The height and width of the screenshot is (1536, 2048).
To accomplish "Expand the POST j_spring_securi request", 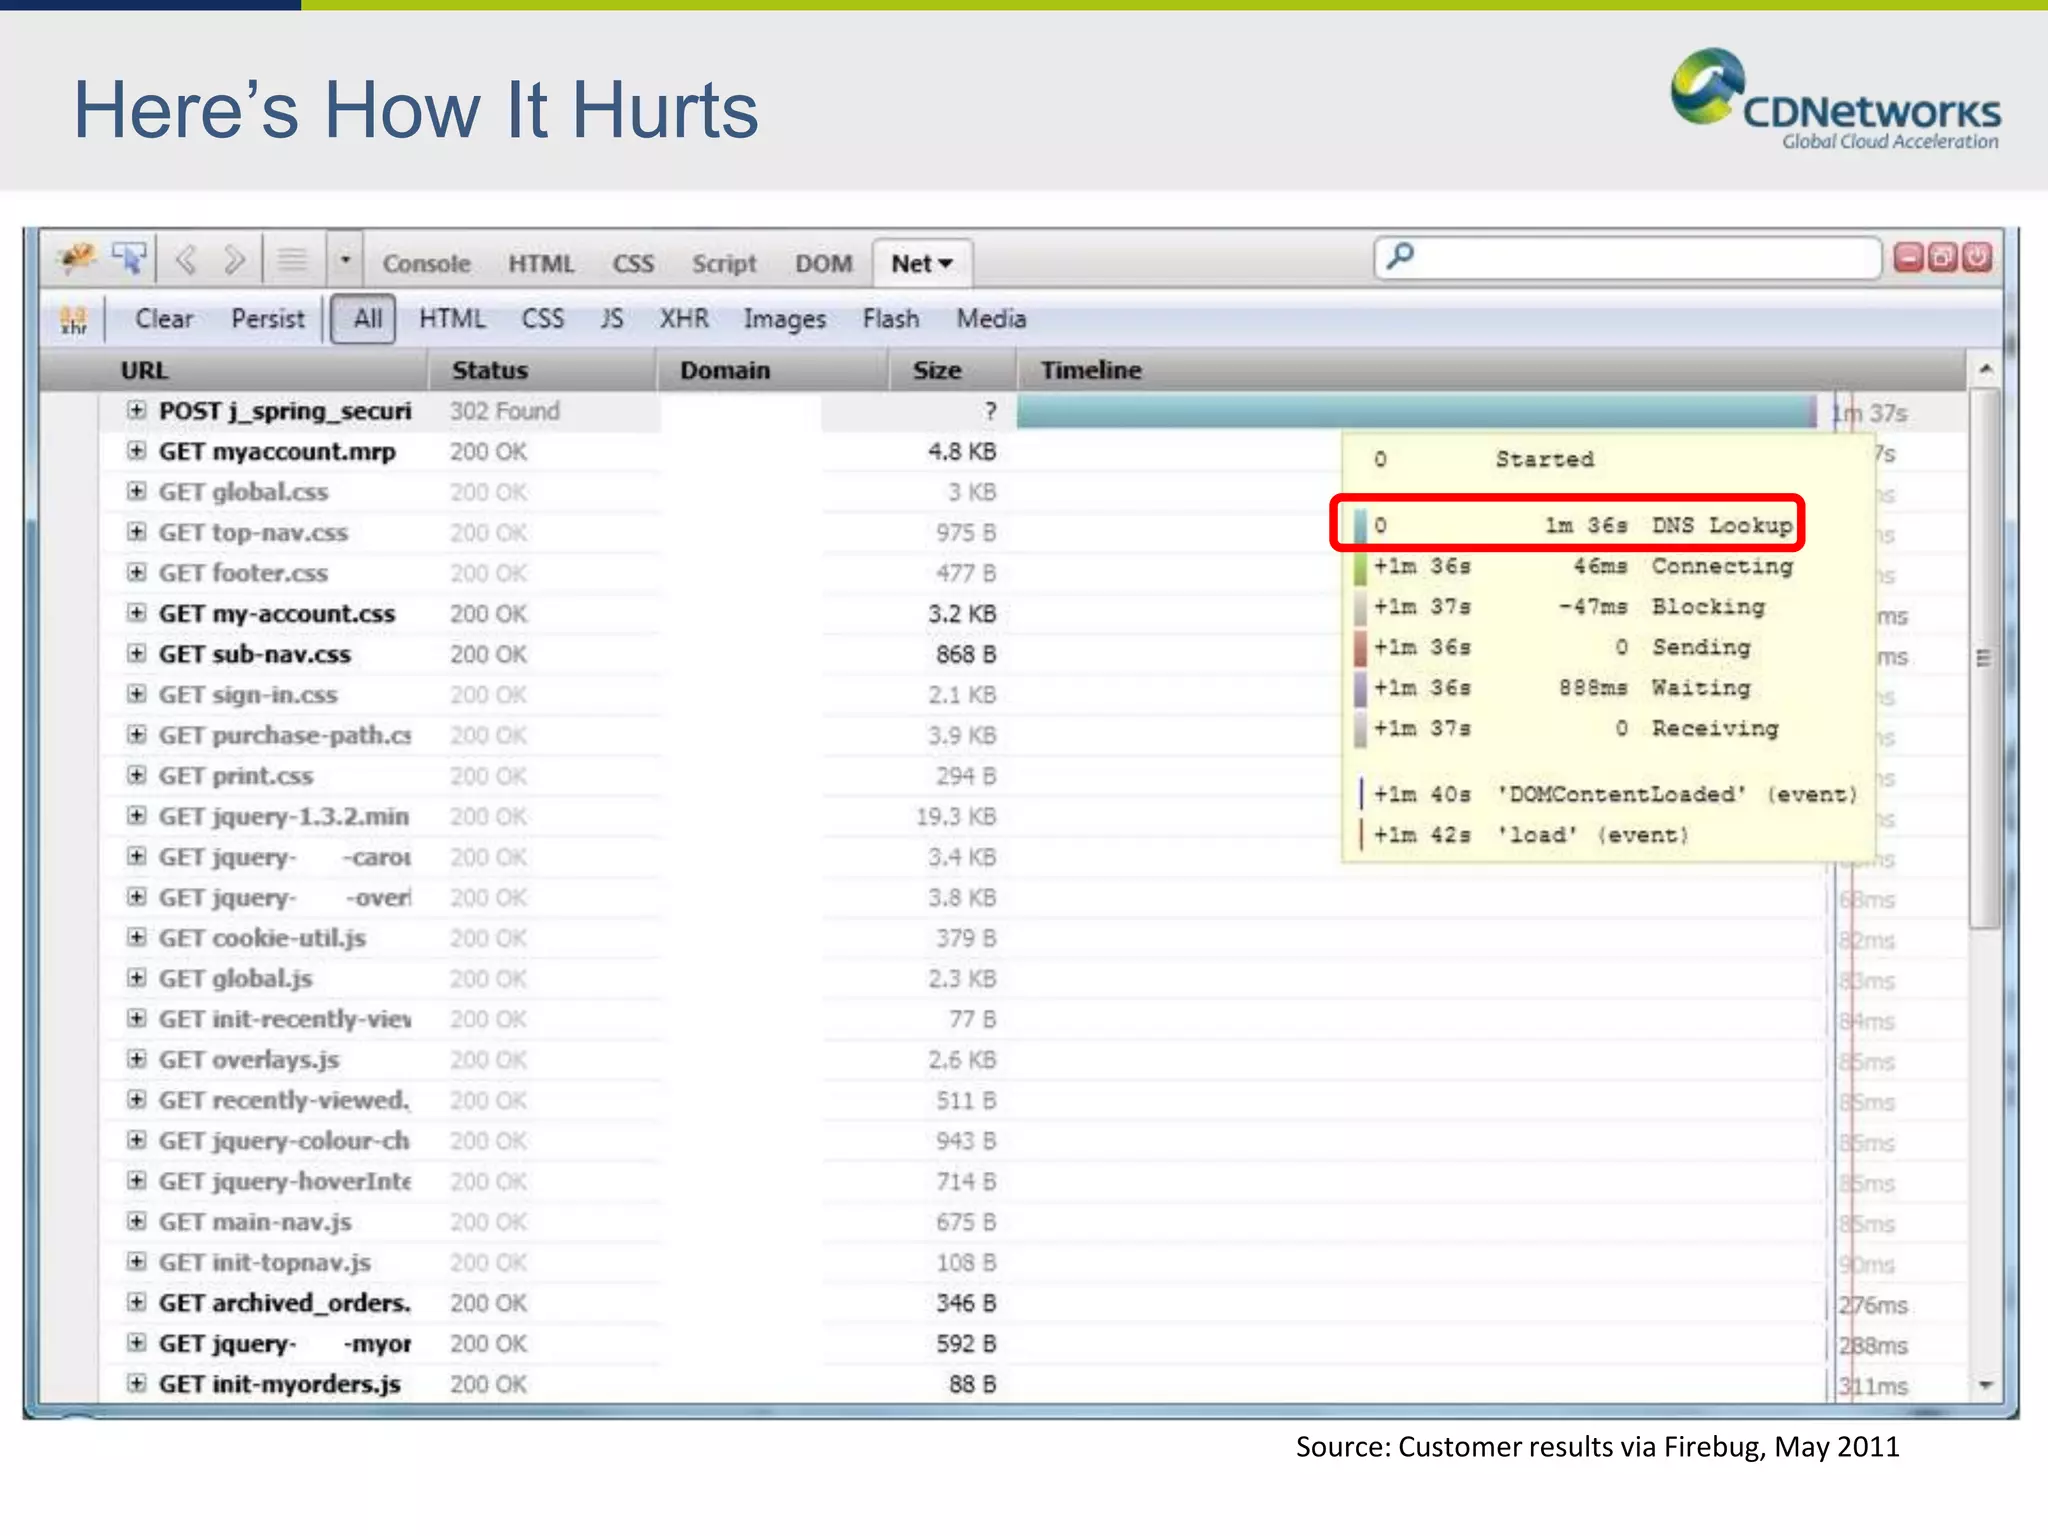I will (137, 411).
